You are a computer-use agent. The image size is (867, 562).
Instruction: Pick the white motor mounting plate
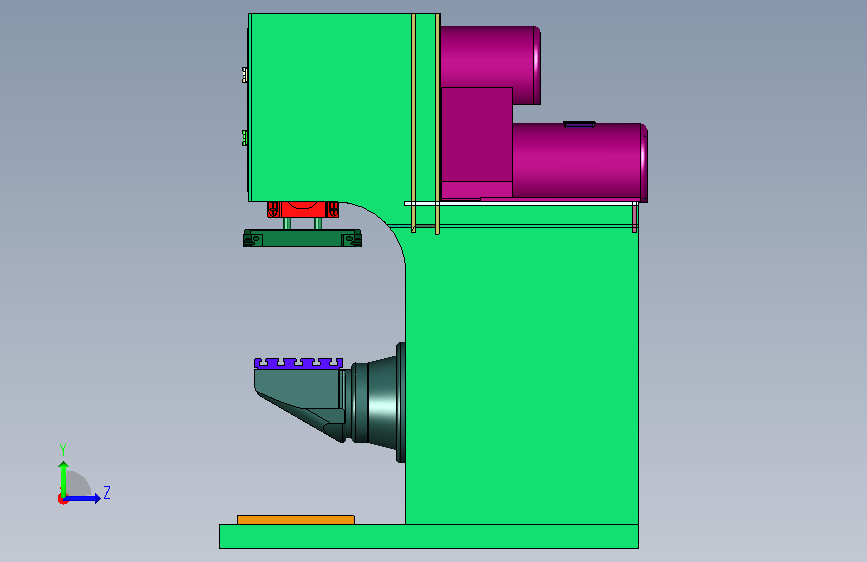[521, 204]
